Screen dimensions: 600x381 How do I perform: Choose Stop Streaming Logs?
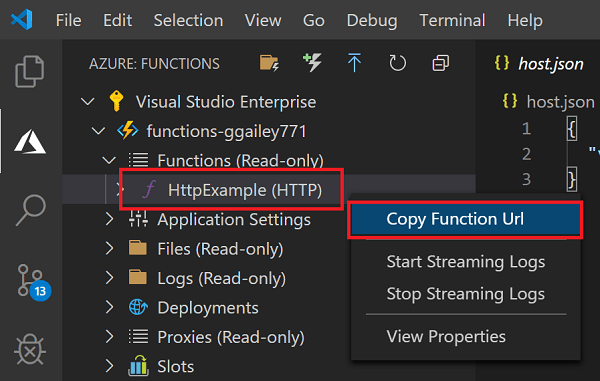click(466, 294)
